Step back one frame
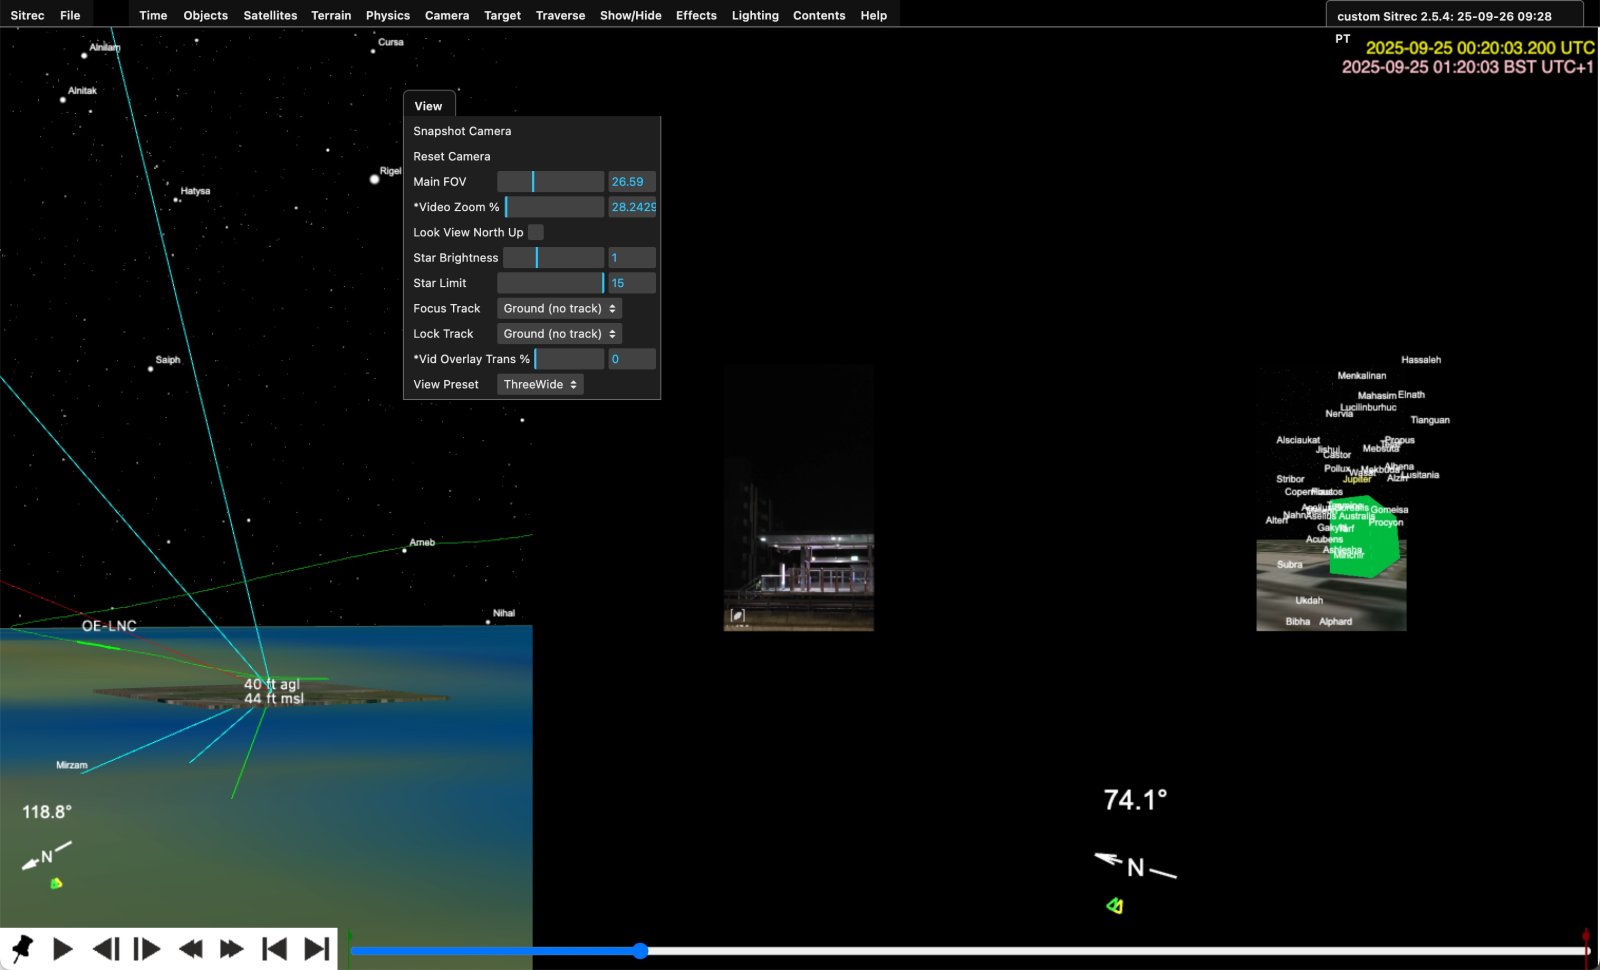Screen dimensions: 1600x970 click(x=105, y=948)
